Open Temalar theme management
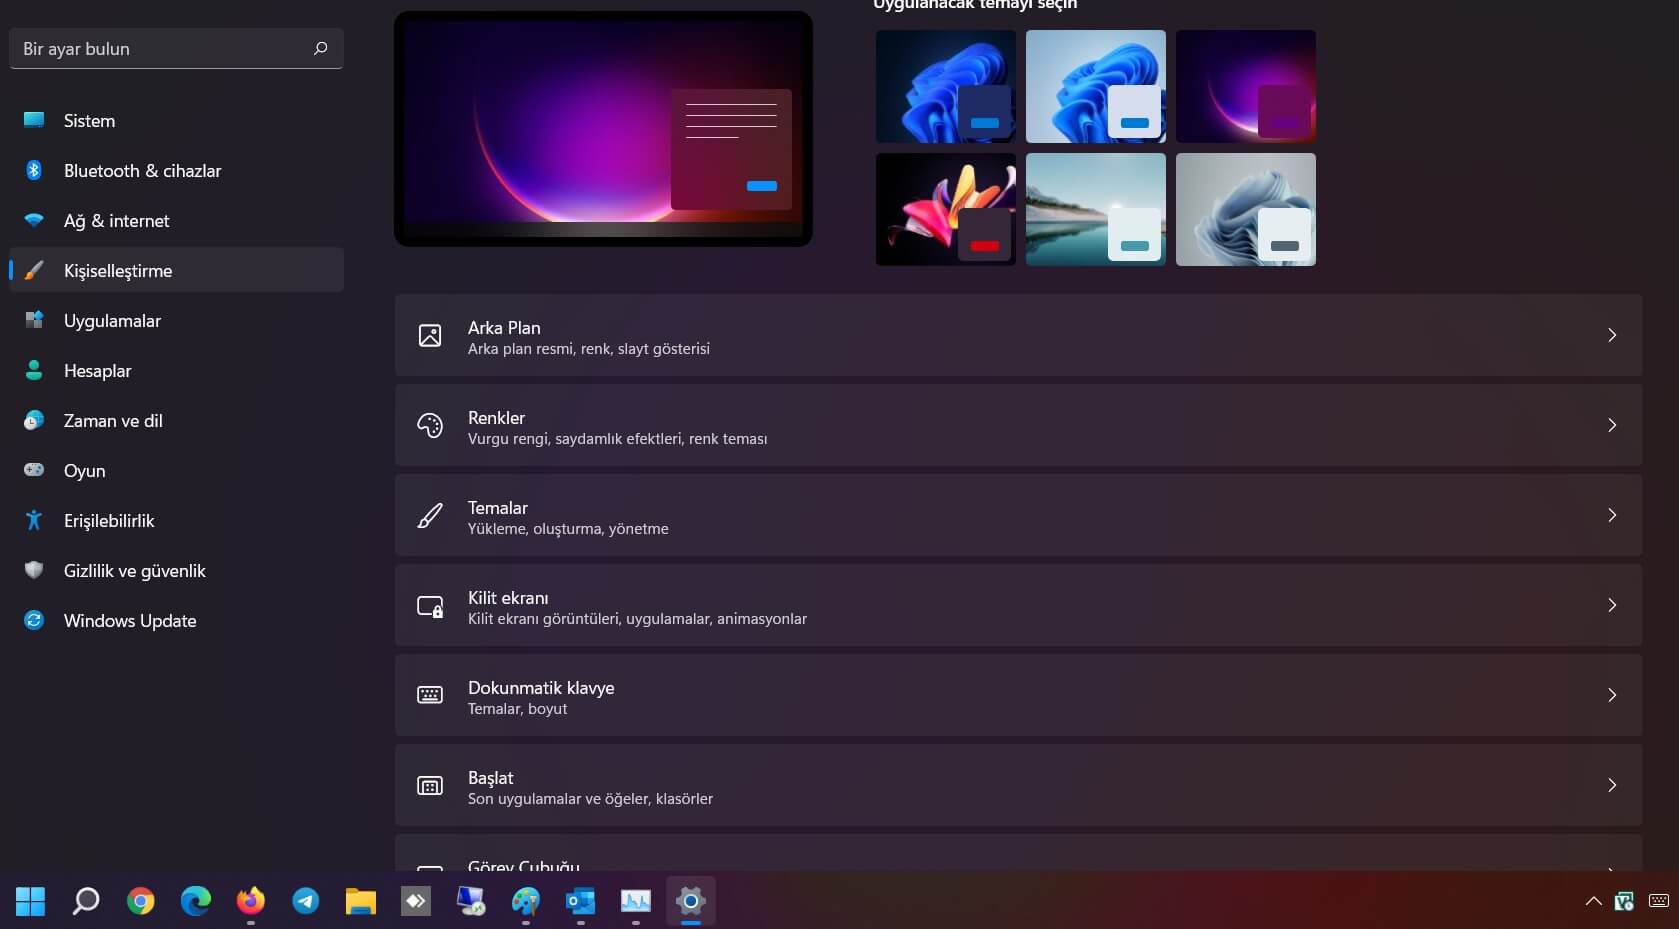The image size is (1679, 929). [1018, 515]
